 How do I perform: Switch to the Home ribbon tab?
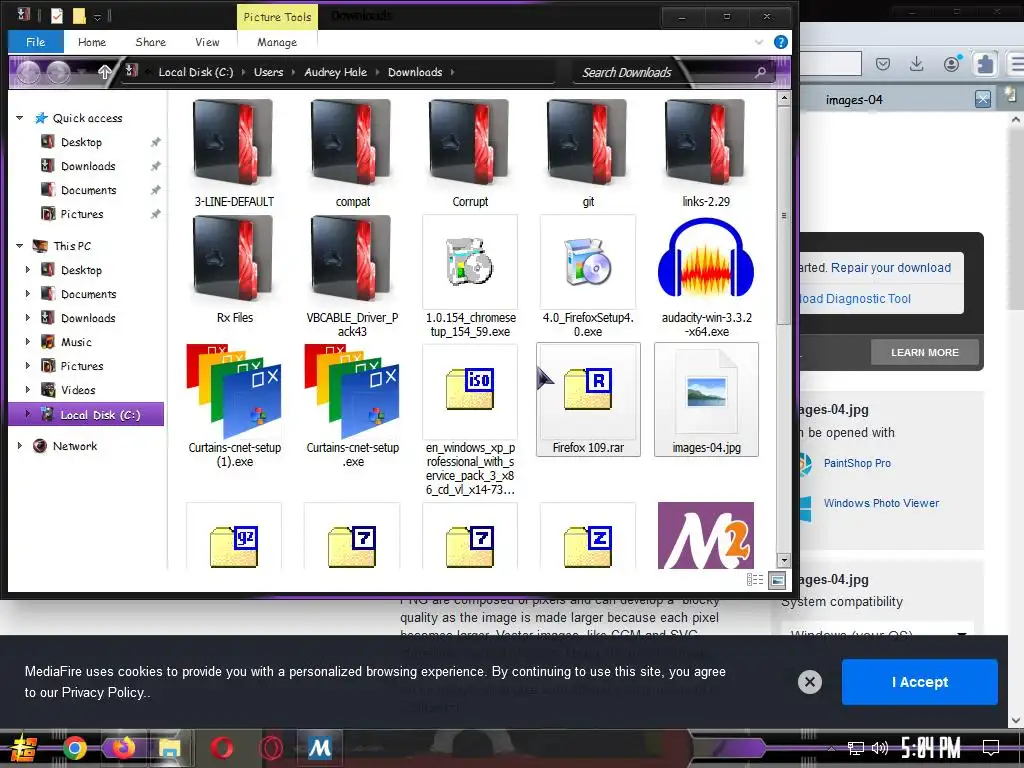pos(91,42)
